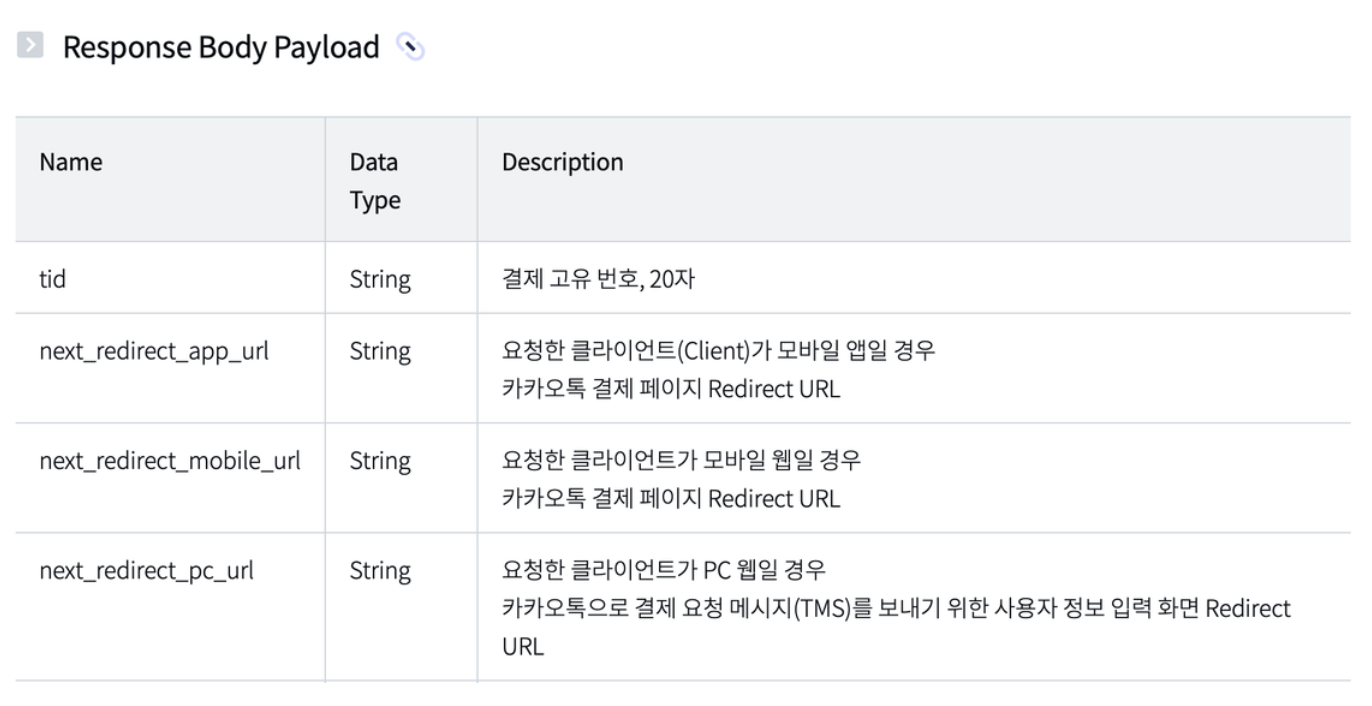Click the 'PC' text in last row description
Image resolution: width=1372 pixels, height=706 pixels.
[x=718, y=571]
